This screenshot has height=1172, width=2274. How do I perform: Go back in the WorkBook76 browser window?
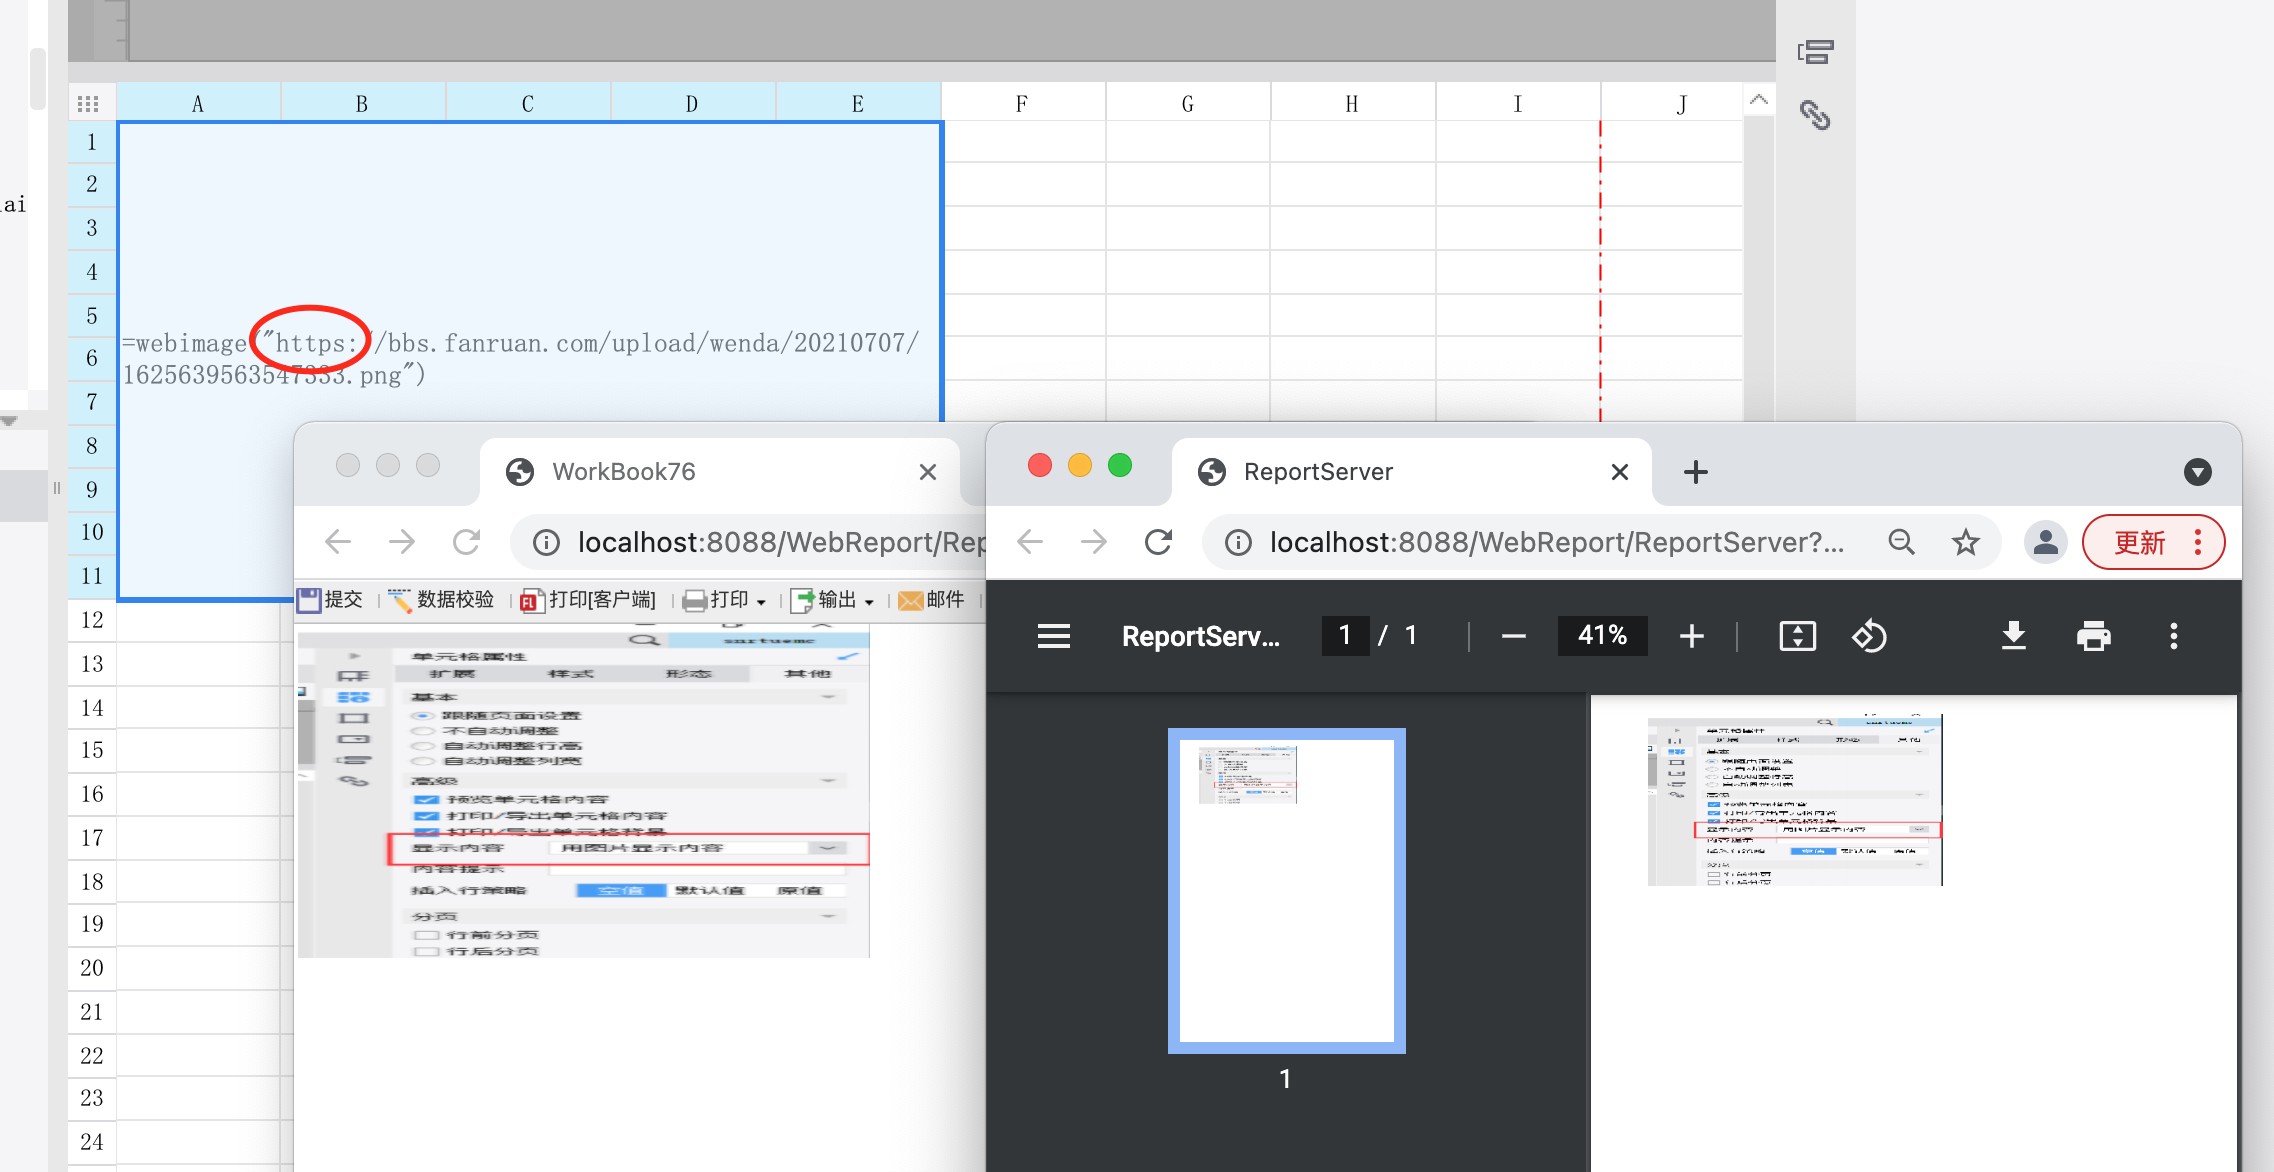(338, 542)
